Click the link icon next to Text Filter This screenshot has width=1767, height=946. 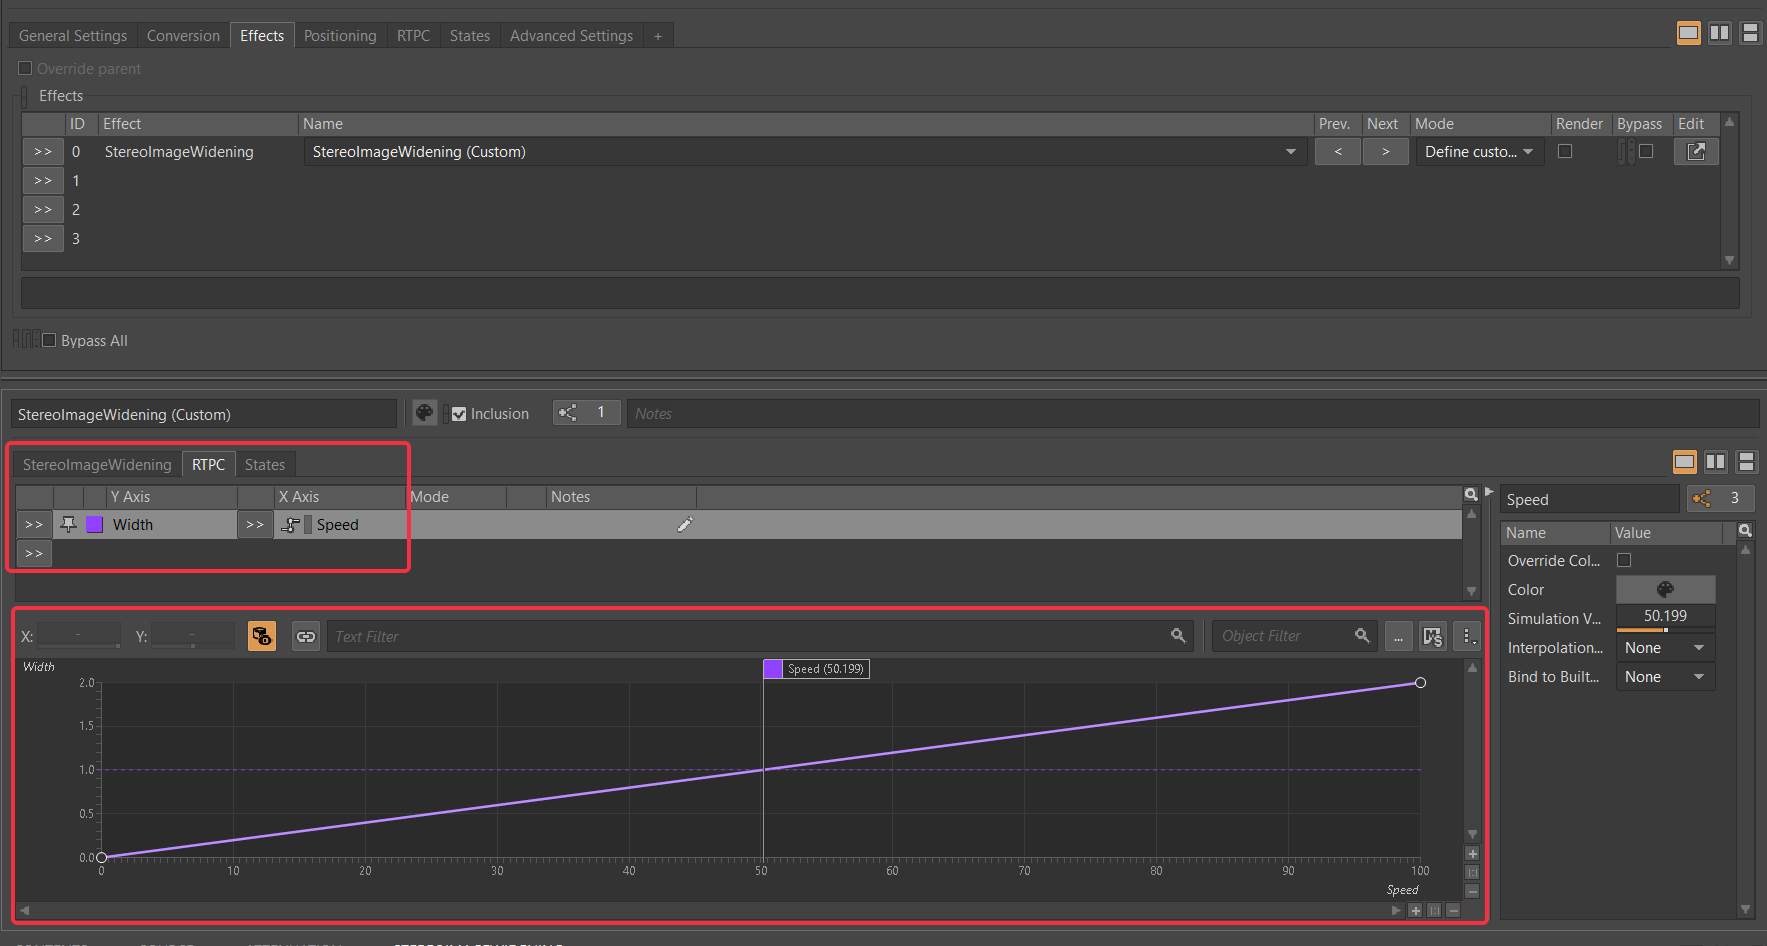click(x=306, y=636)
